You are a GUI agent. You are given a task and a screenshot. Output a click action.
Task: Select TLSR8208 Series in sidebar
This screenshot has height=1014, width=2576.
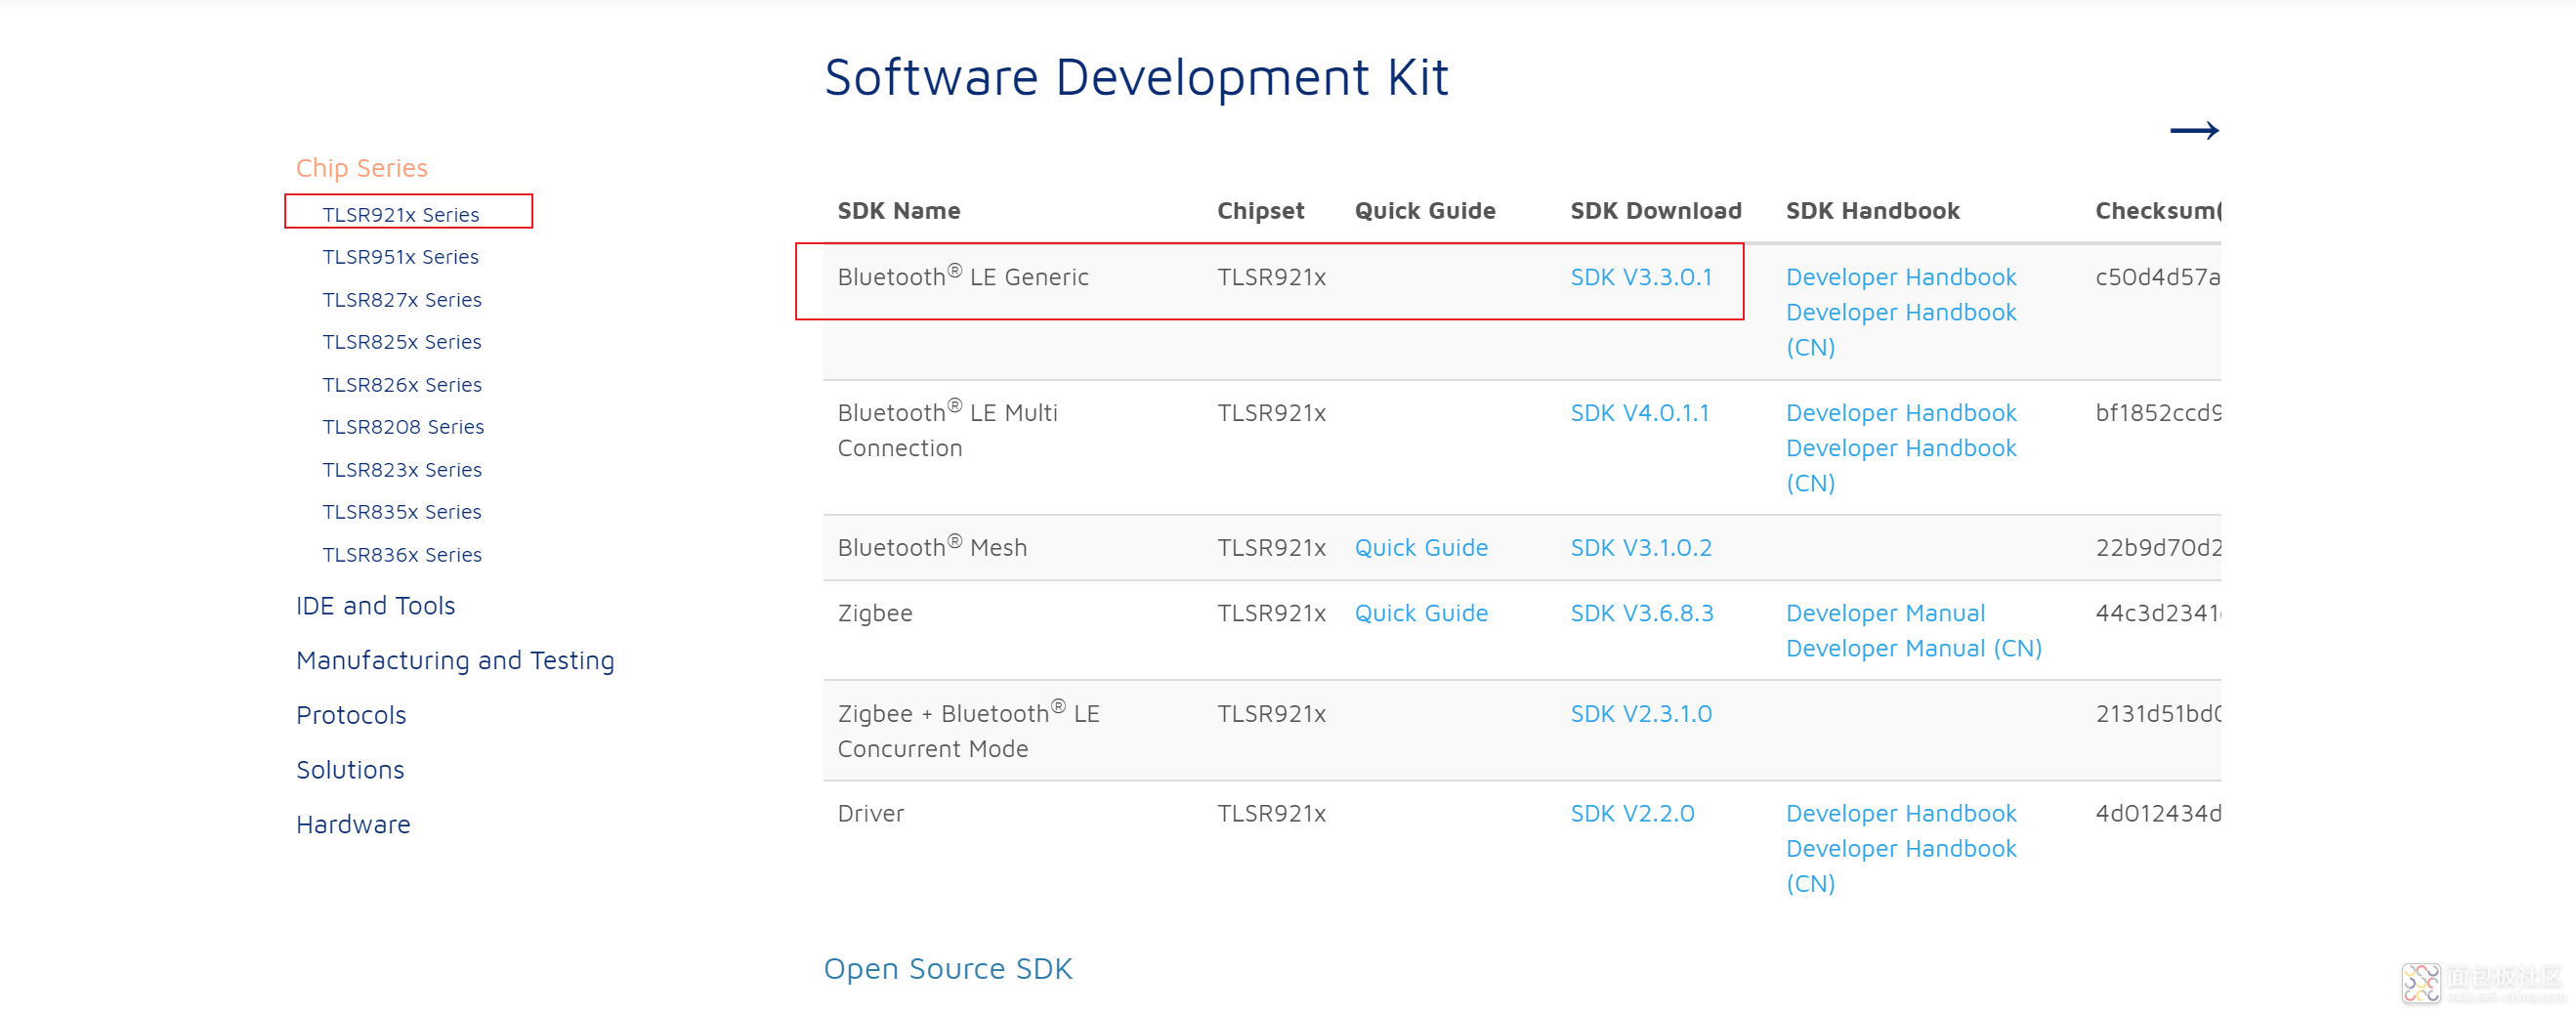[x=403, y=426]
